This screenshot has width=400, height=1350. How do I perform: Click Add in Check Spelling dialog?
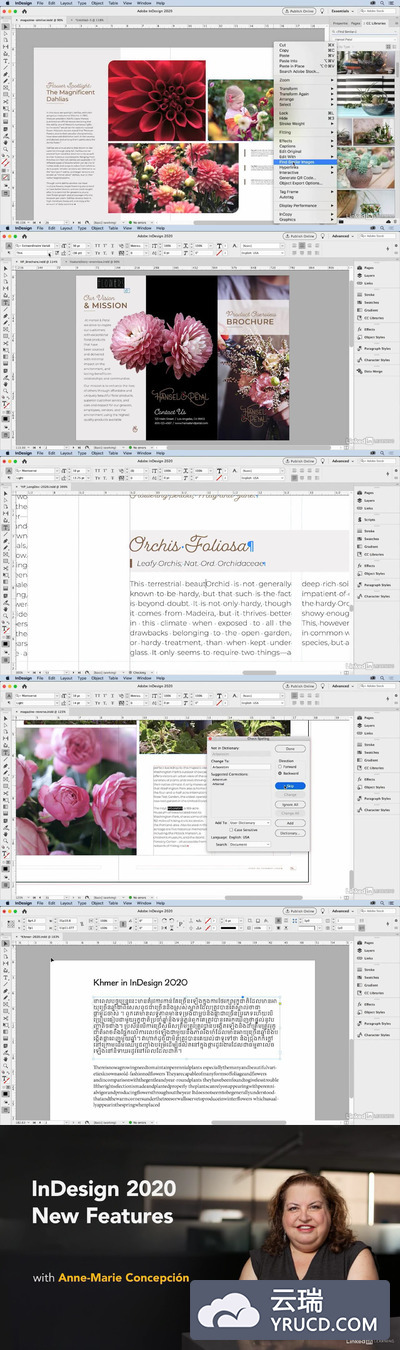coord(290,822)
